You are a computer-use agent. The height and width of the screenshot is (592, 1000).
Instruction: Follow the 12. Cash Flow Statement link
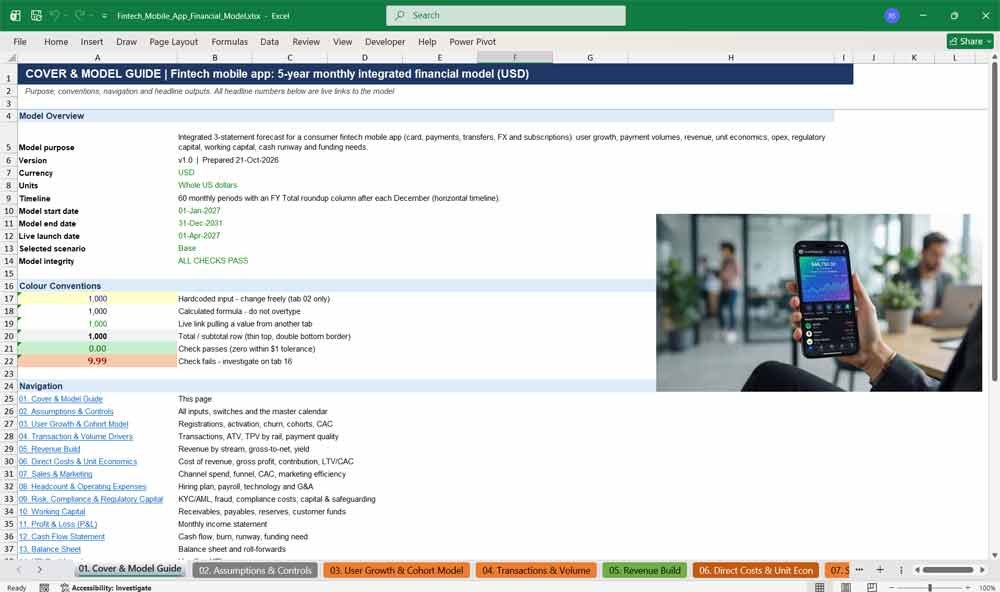point(62,536)
